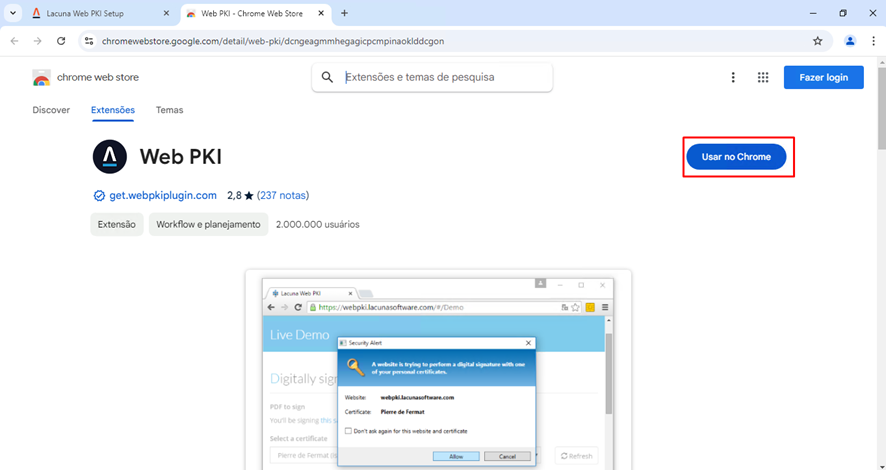This screenshot has height=470, width=886.
Task: Open the tab search dropdown arrow
Action: (x=12, y=13)
